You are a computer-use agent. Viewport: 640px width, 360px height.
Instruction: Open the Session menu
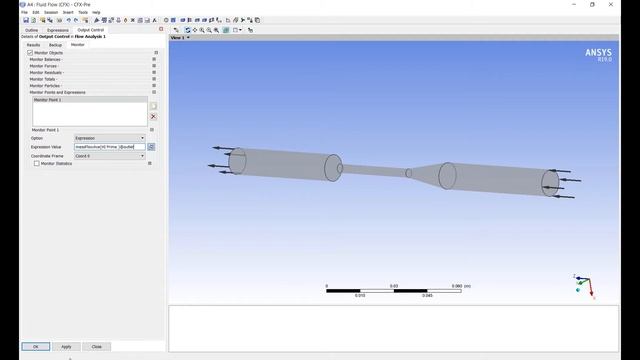pos(51,12)
